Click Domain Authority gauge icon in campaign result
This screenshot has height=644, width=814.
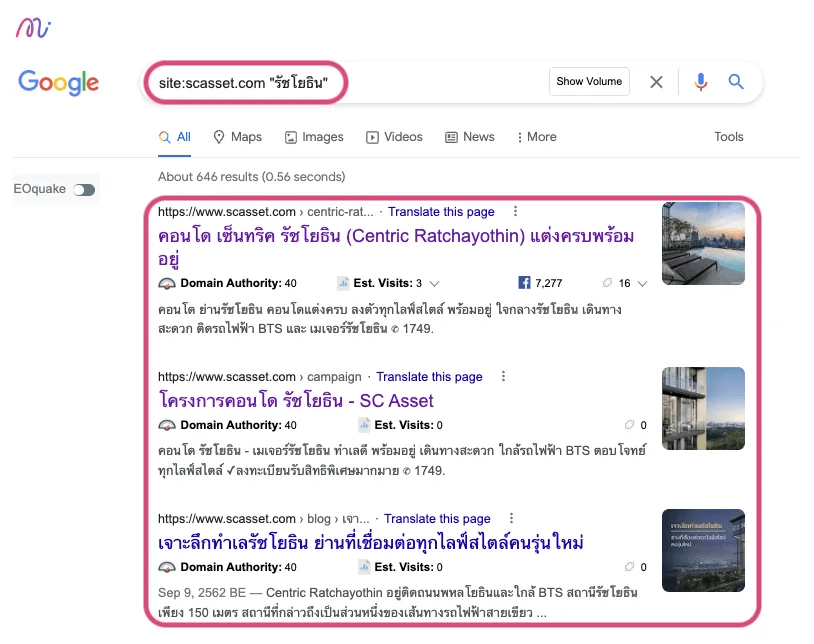(x=167, y=426)
